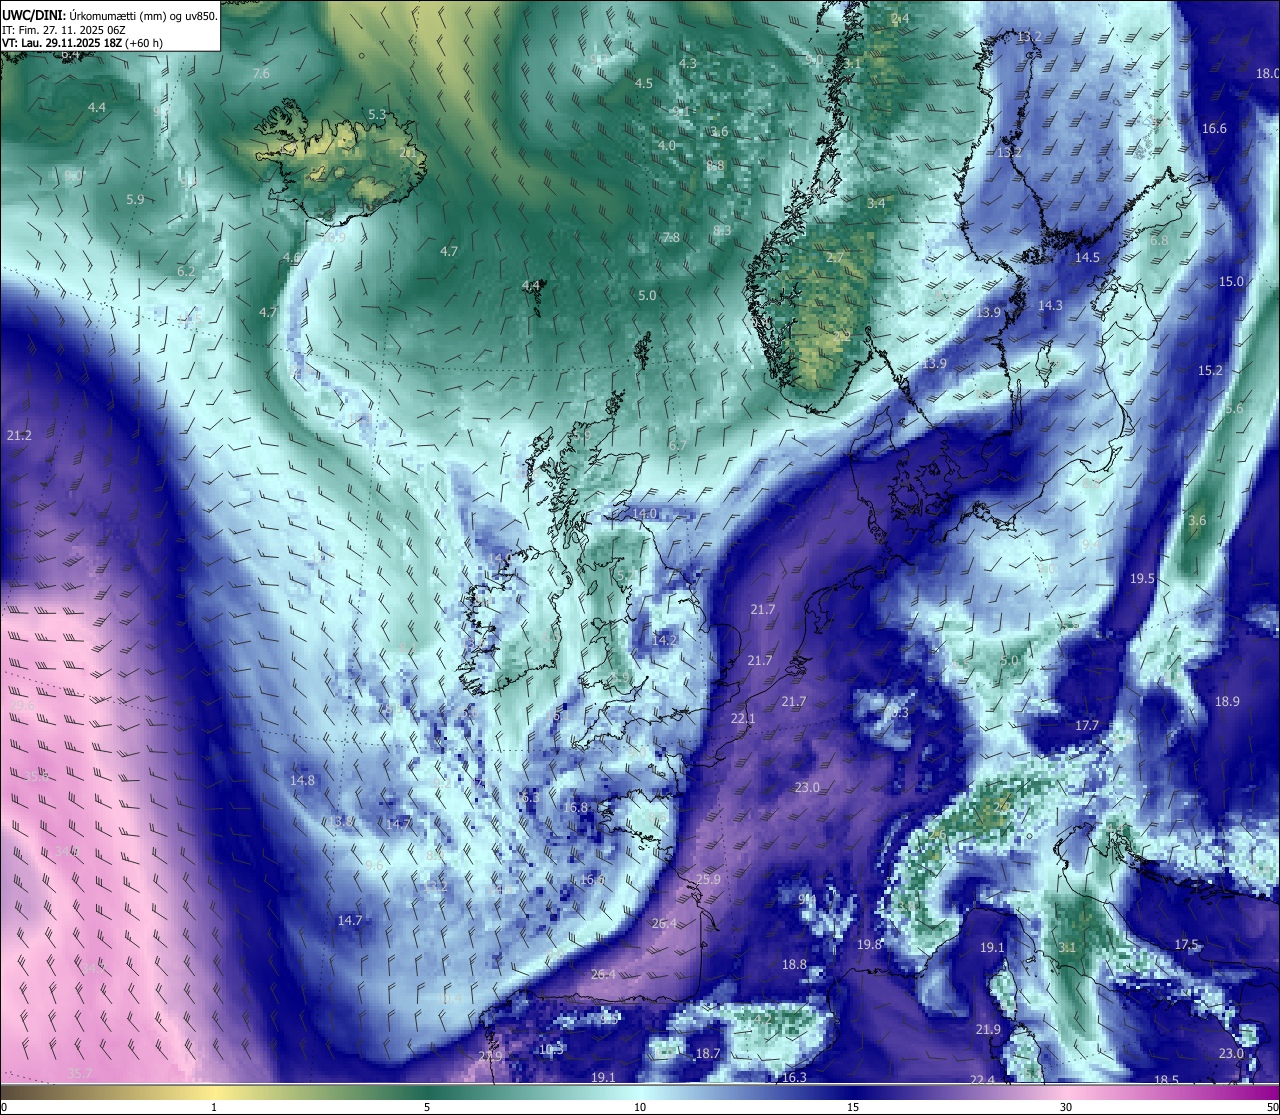Click the 6.8 value on the map
This screenshot has height=1115, width=1280.
tap(1159, 240)
